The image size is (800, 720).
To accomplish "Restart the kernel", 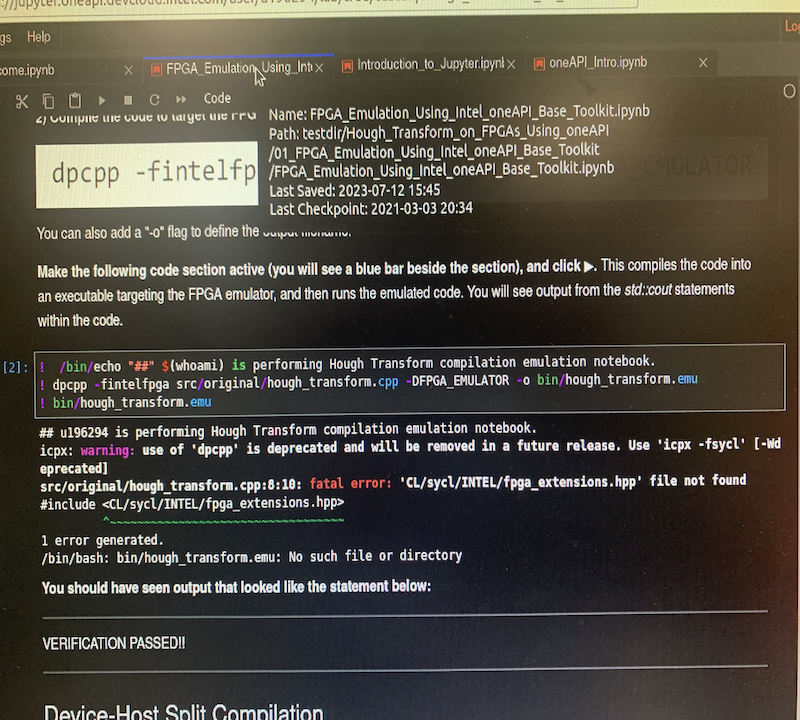I will coord(157,98).
